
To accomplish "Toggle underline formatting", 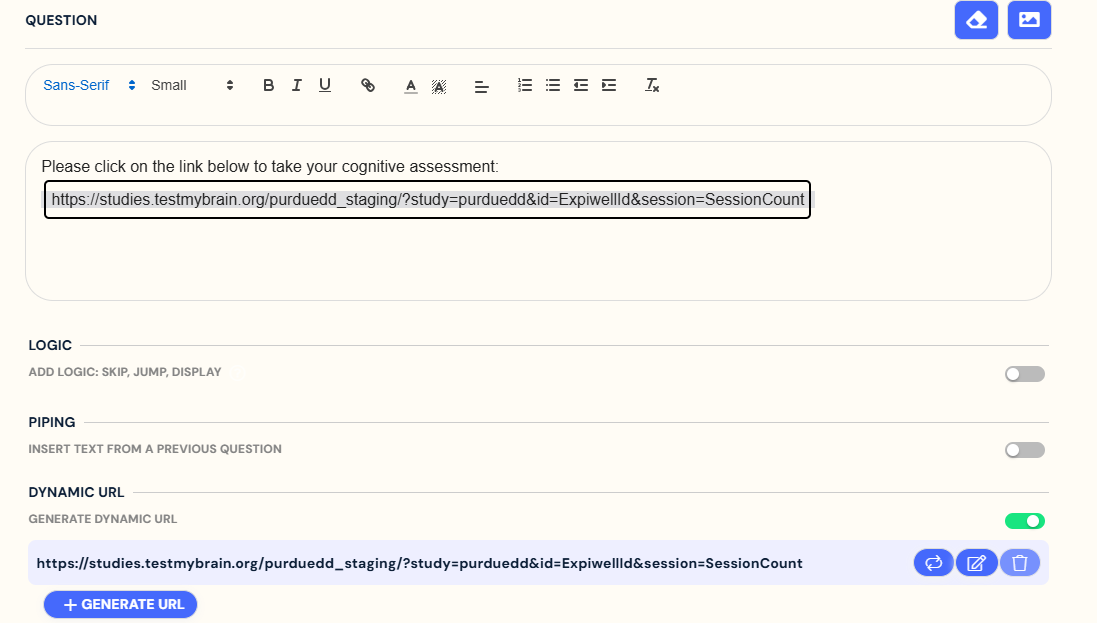I will tap(325, 85).
